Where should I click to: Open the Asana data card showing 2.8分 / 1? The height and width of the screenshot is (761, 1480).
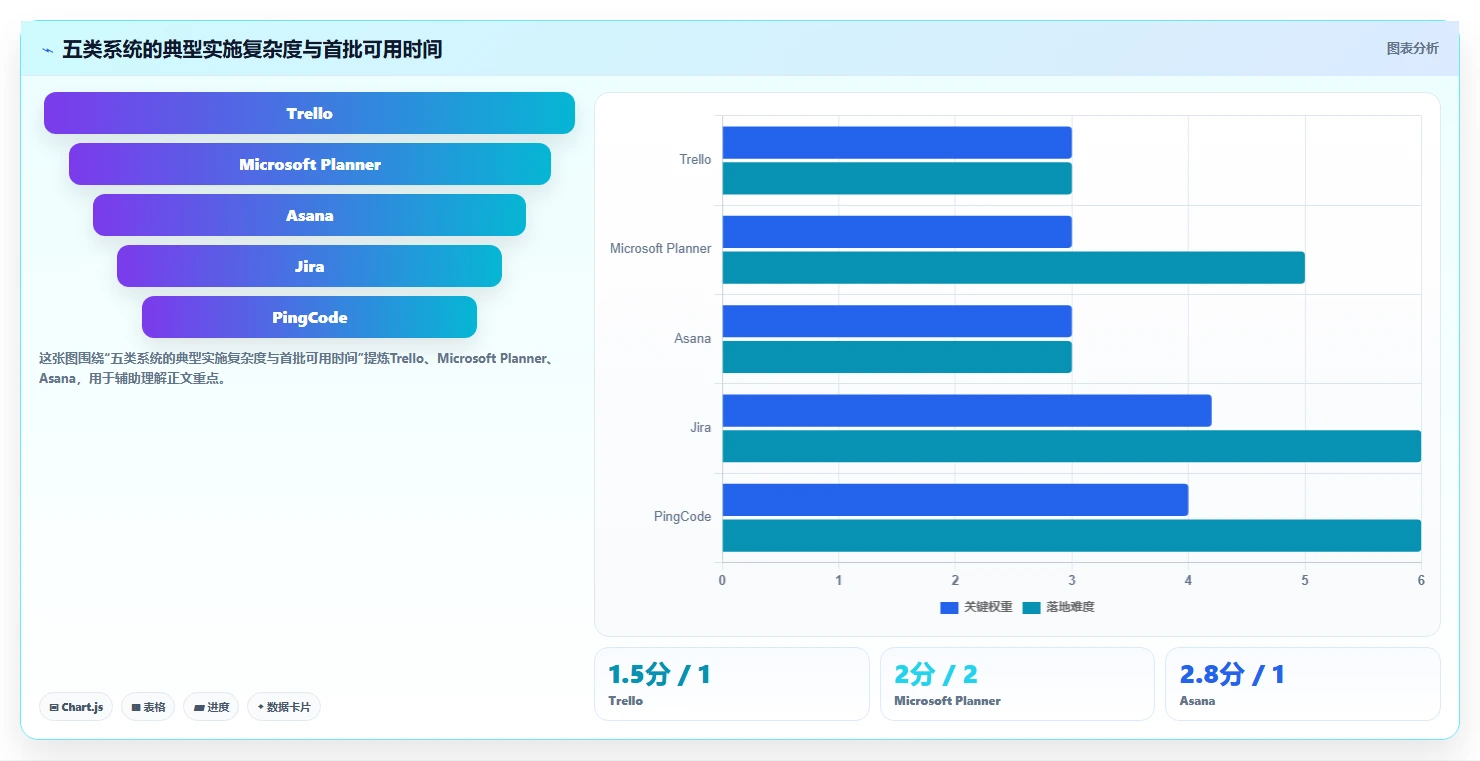pyautogui.click(x=1302, y=684)
